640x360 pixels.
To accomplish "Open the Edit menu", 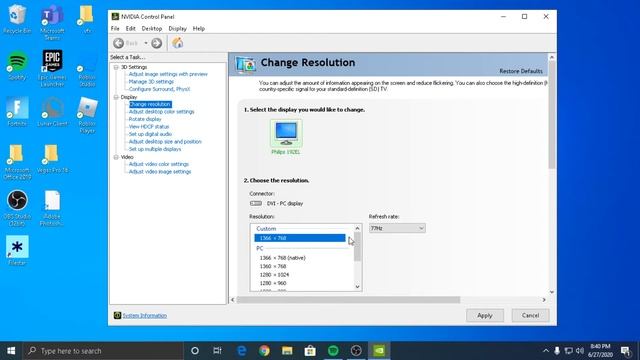I will [131, 29].
